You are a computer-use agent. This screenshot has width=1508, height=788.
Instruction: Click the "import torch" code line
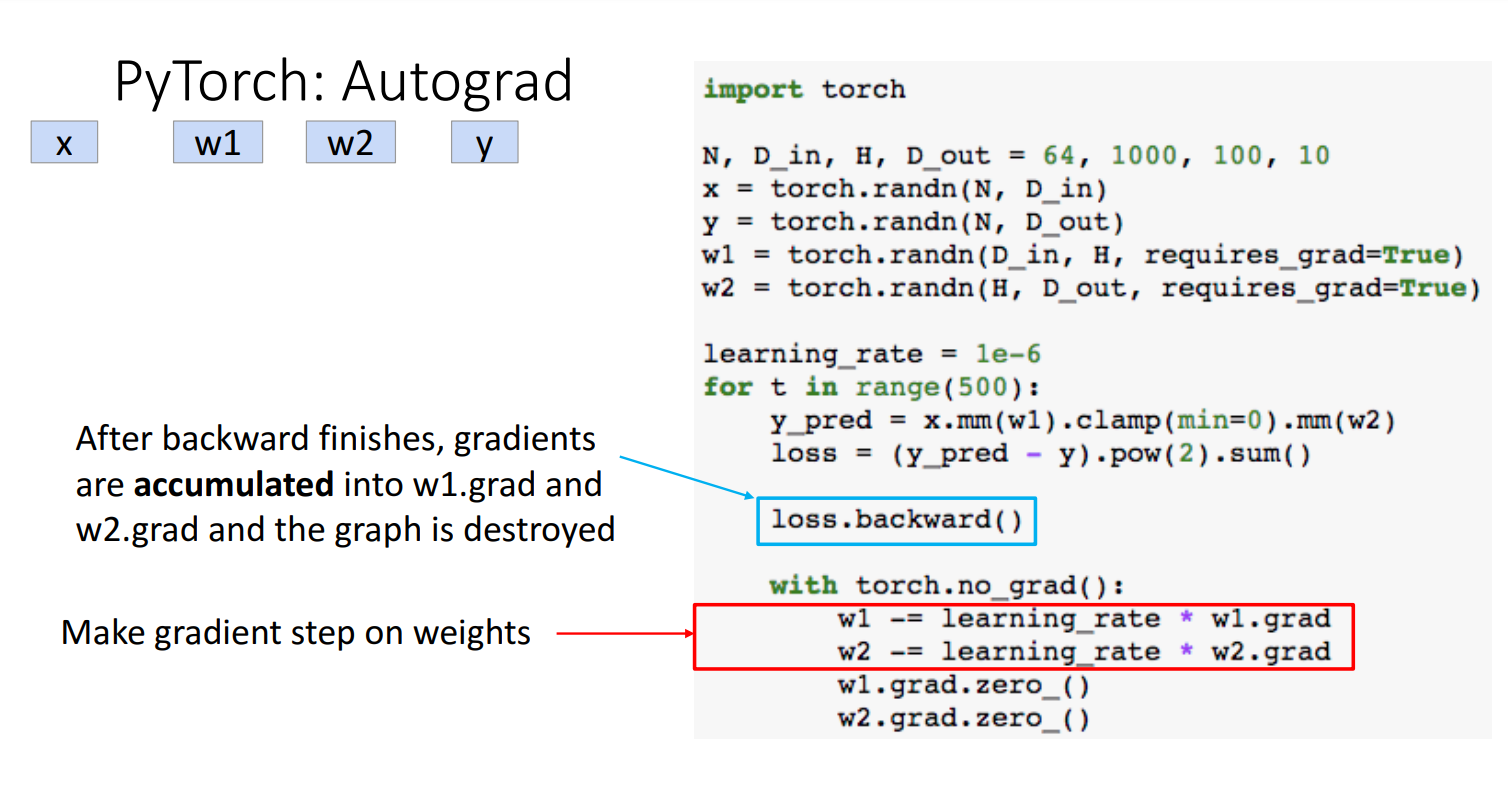[804, 89]
